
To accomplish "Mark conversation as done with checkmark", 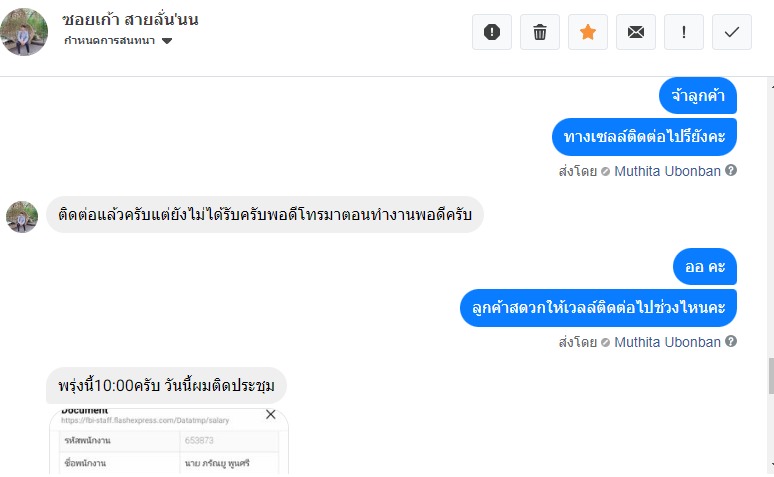I will (732, 32).
